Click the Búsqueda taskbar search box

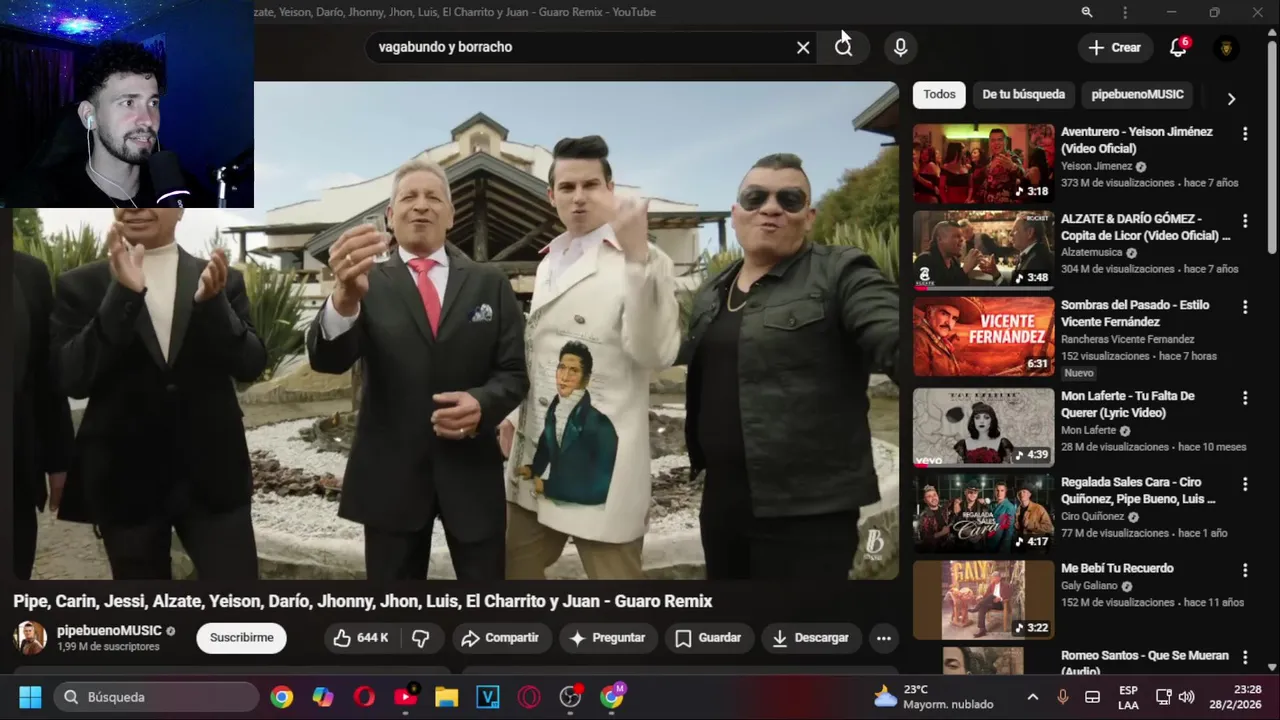click(x=155, y=697)
